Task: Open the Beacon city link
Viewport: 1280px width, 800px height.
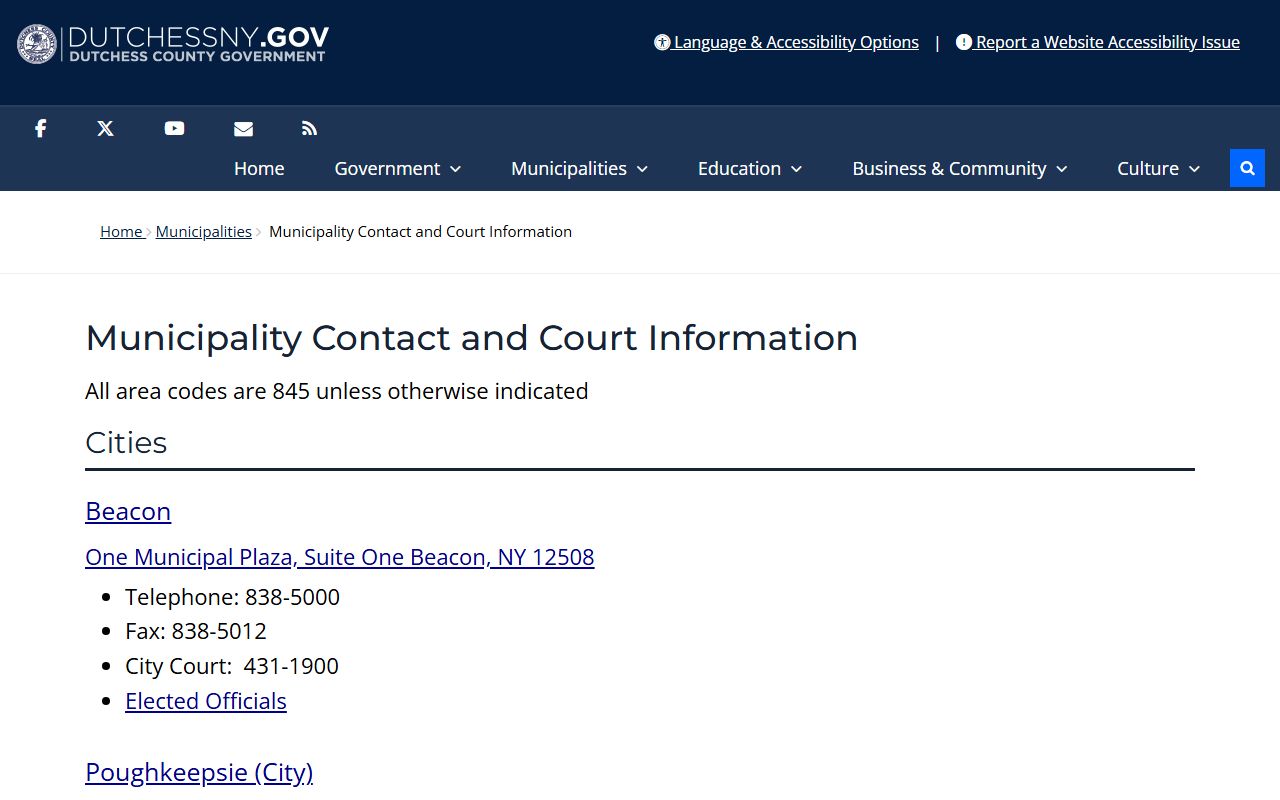Action: pos(128,511)
